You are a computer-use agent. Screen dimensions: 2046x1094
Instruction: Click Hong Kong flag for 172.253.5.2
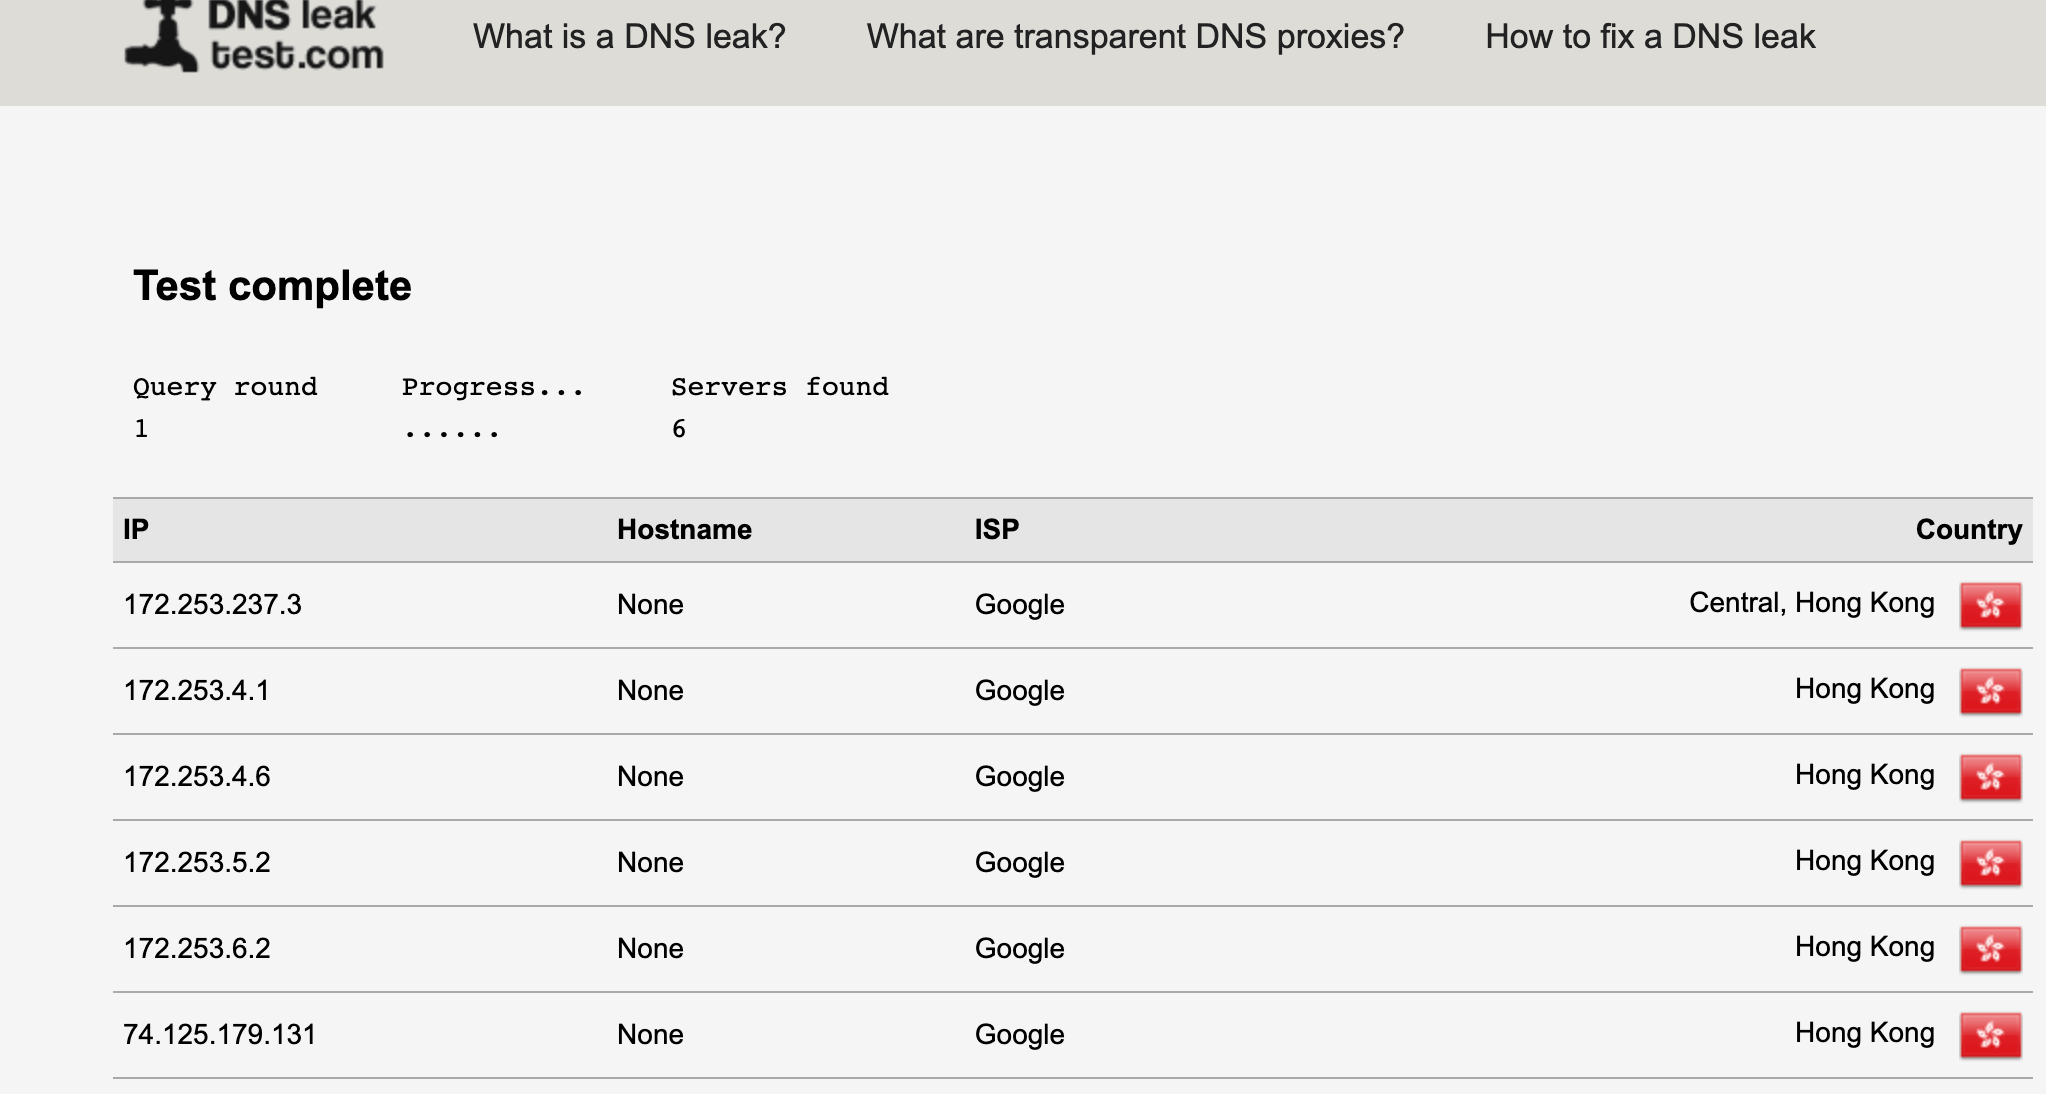(x=1990, y=863)
